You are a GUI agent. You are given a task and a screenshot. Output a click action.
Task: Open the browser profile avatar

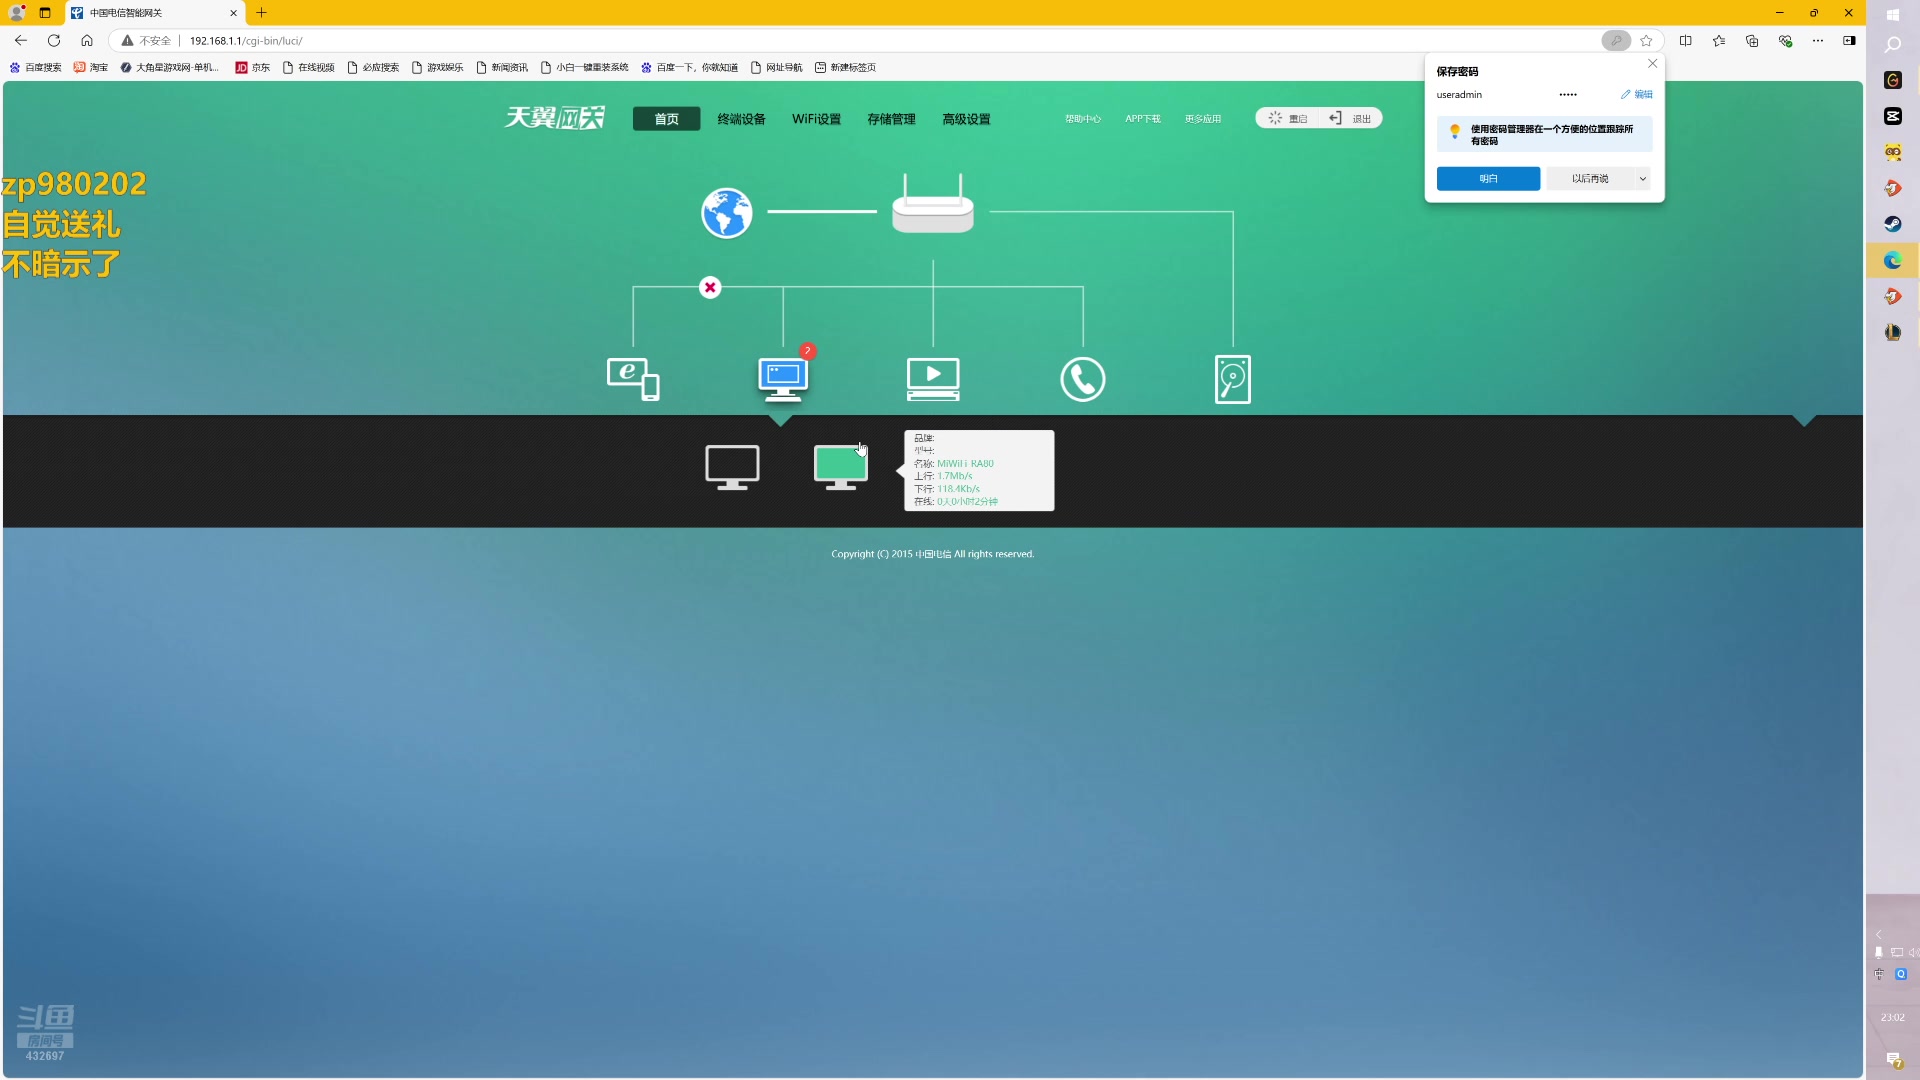17,13
